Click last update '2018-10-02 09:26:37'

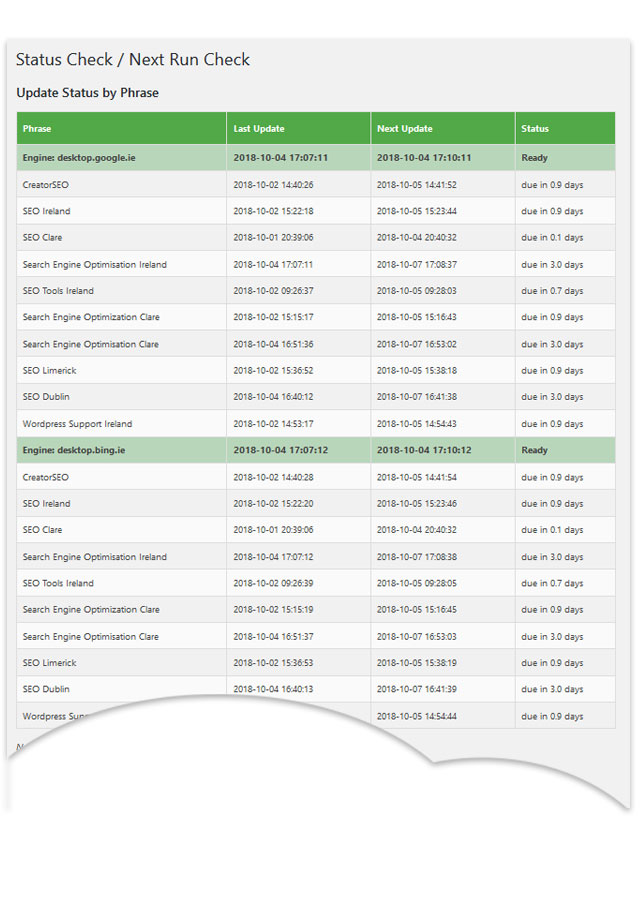[273, 291]
